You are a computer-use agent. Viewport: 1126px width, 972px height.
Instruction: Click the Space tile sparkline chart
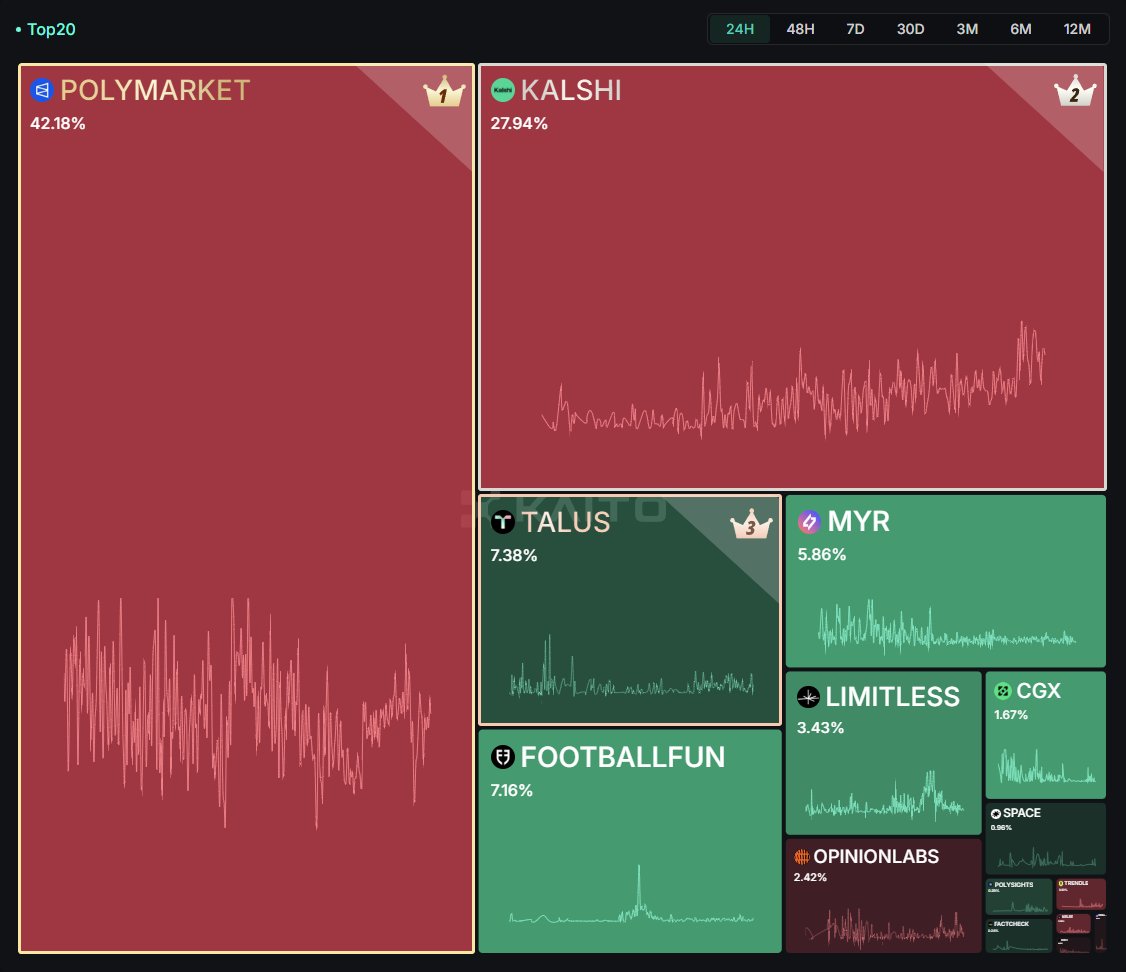pyautogui.click(x=1046, y=857)
